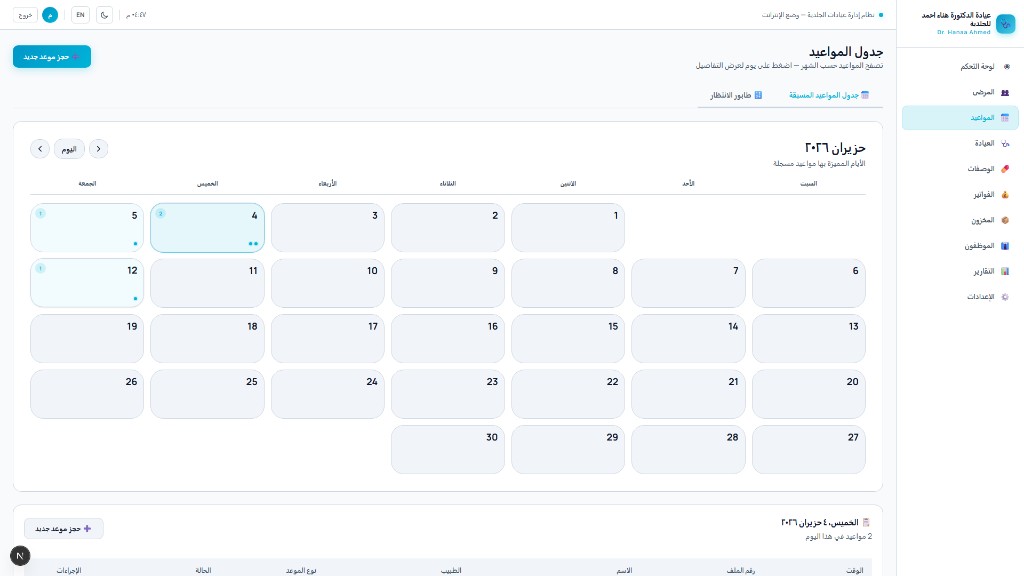The height and width of the screenshot is (576, 1024).
Task: Click خروج logout button
Action: 25,15
